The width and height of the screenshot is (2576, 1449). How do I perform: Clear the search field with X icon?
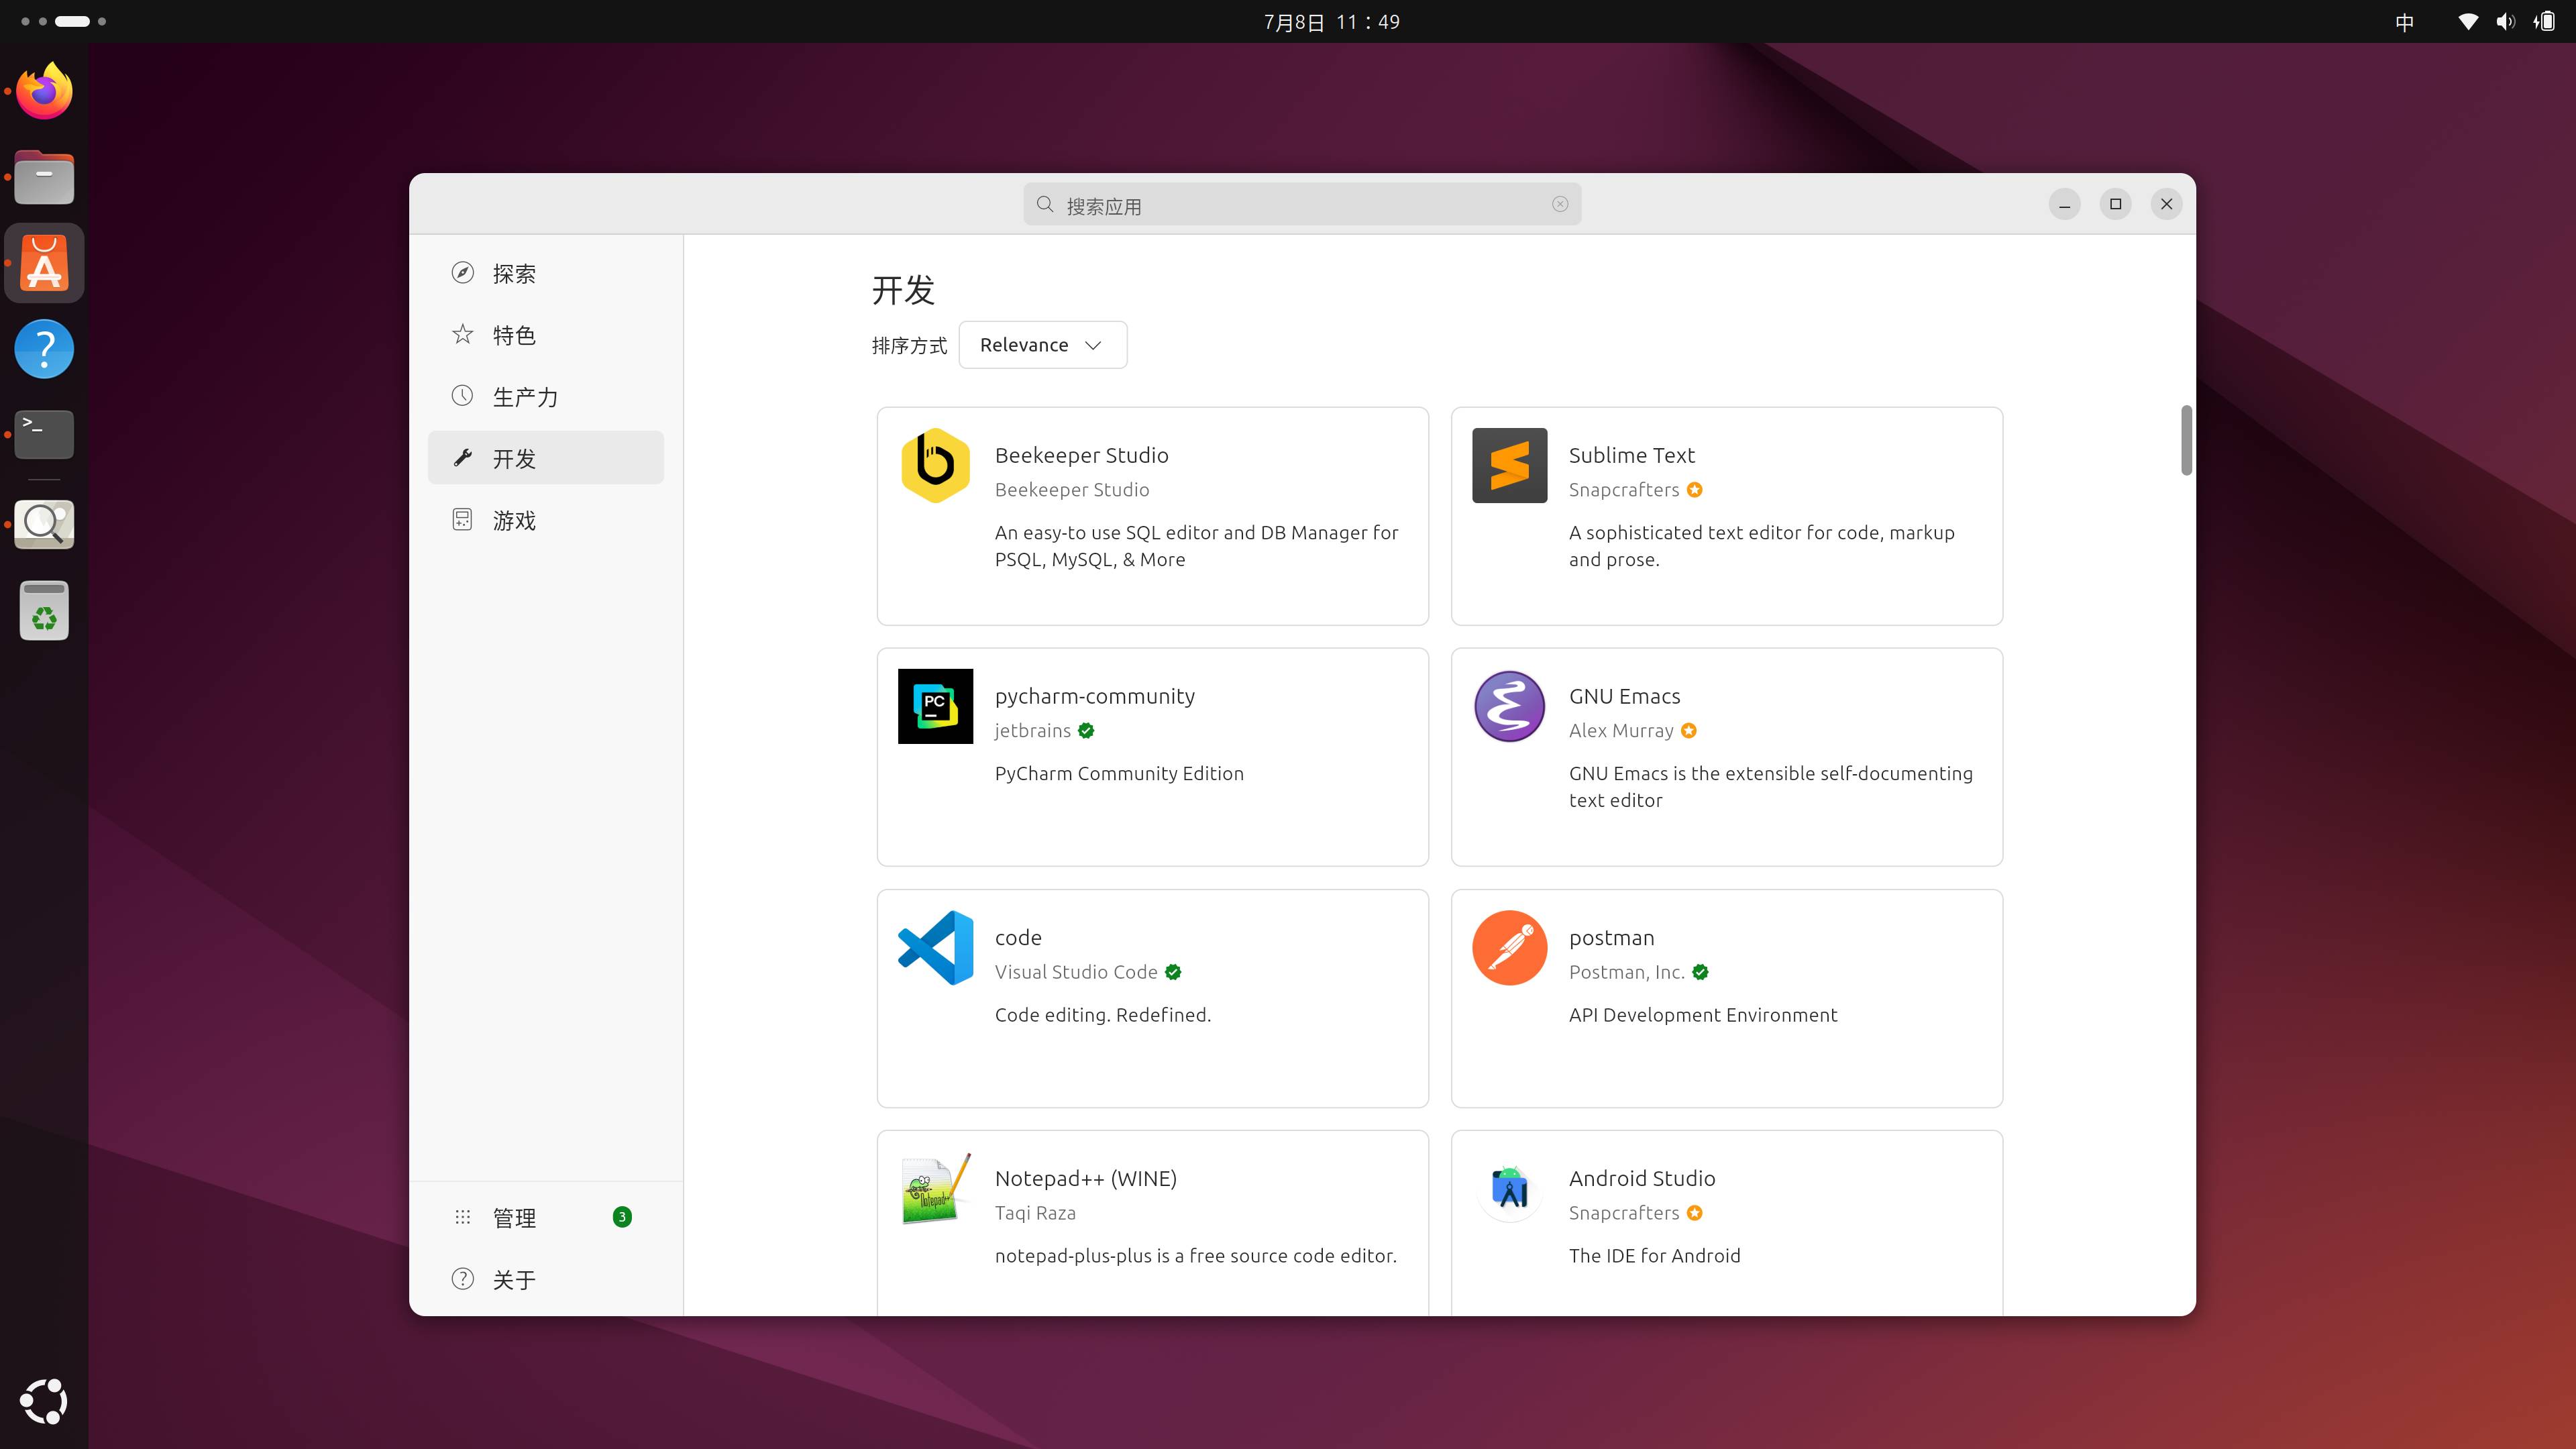point(1560,204)
